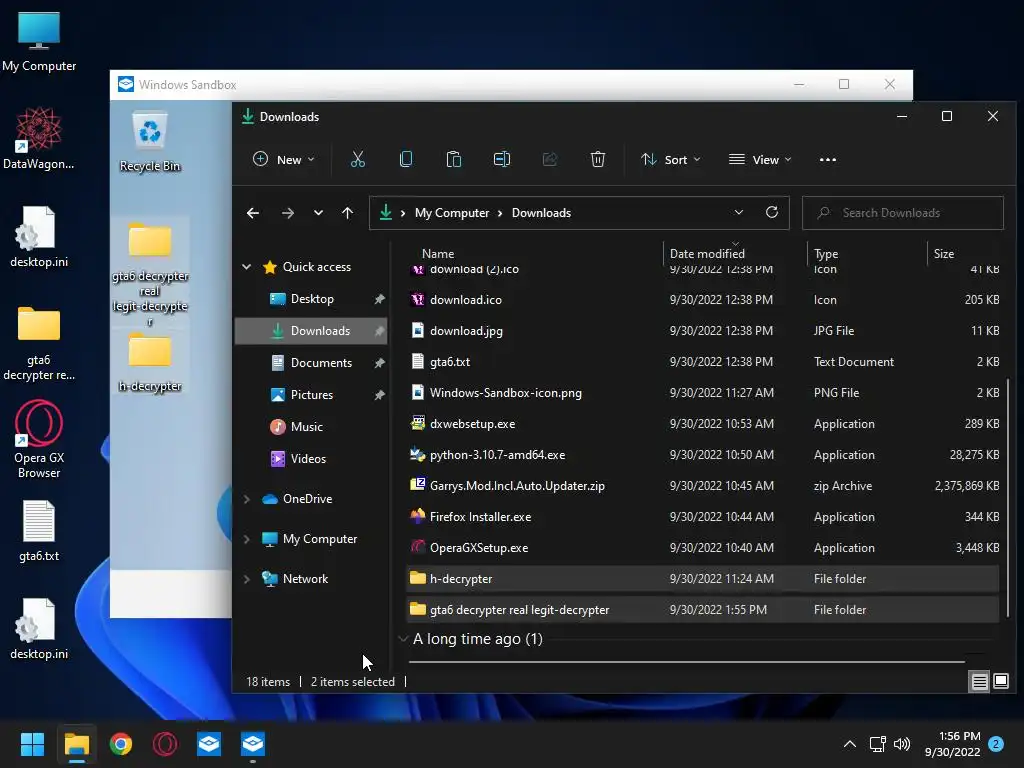
Task: Select download.jpg file
Action: coord(702,330)
